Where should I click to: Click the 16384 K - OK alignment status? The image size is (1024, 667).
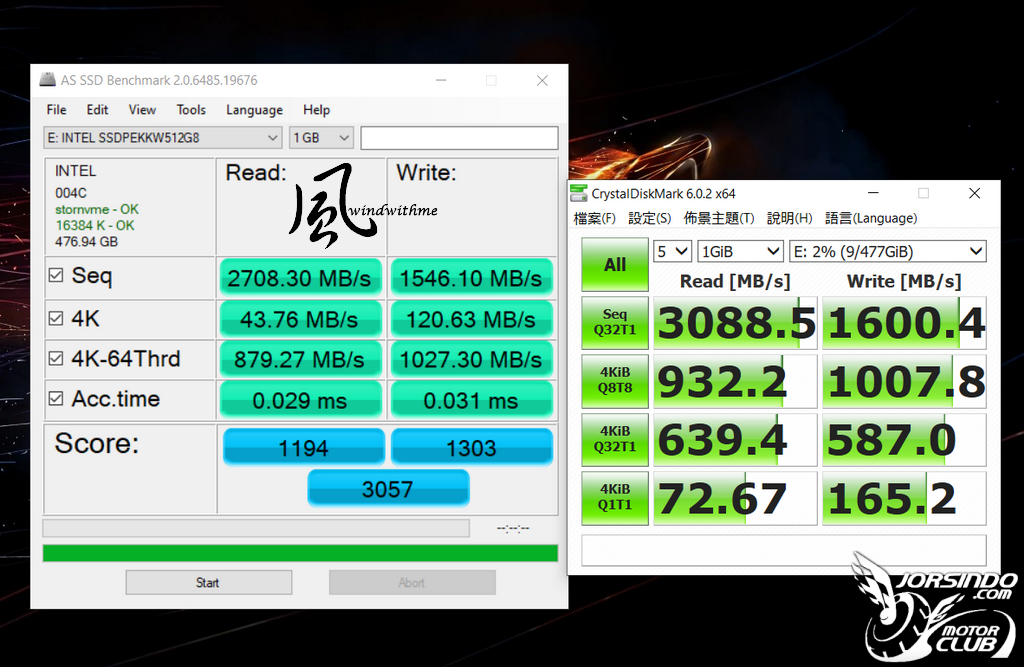[95, 225]
